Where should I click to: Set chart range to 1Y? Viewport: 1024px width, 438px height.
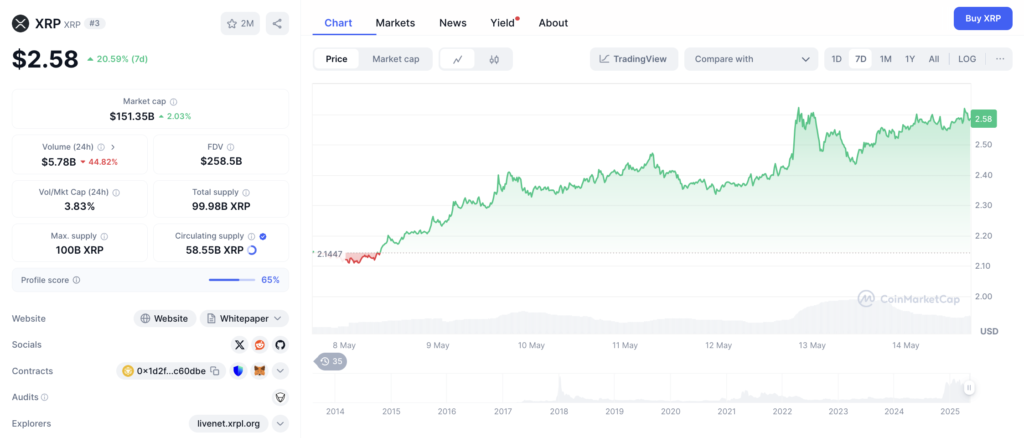point(910,59)
